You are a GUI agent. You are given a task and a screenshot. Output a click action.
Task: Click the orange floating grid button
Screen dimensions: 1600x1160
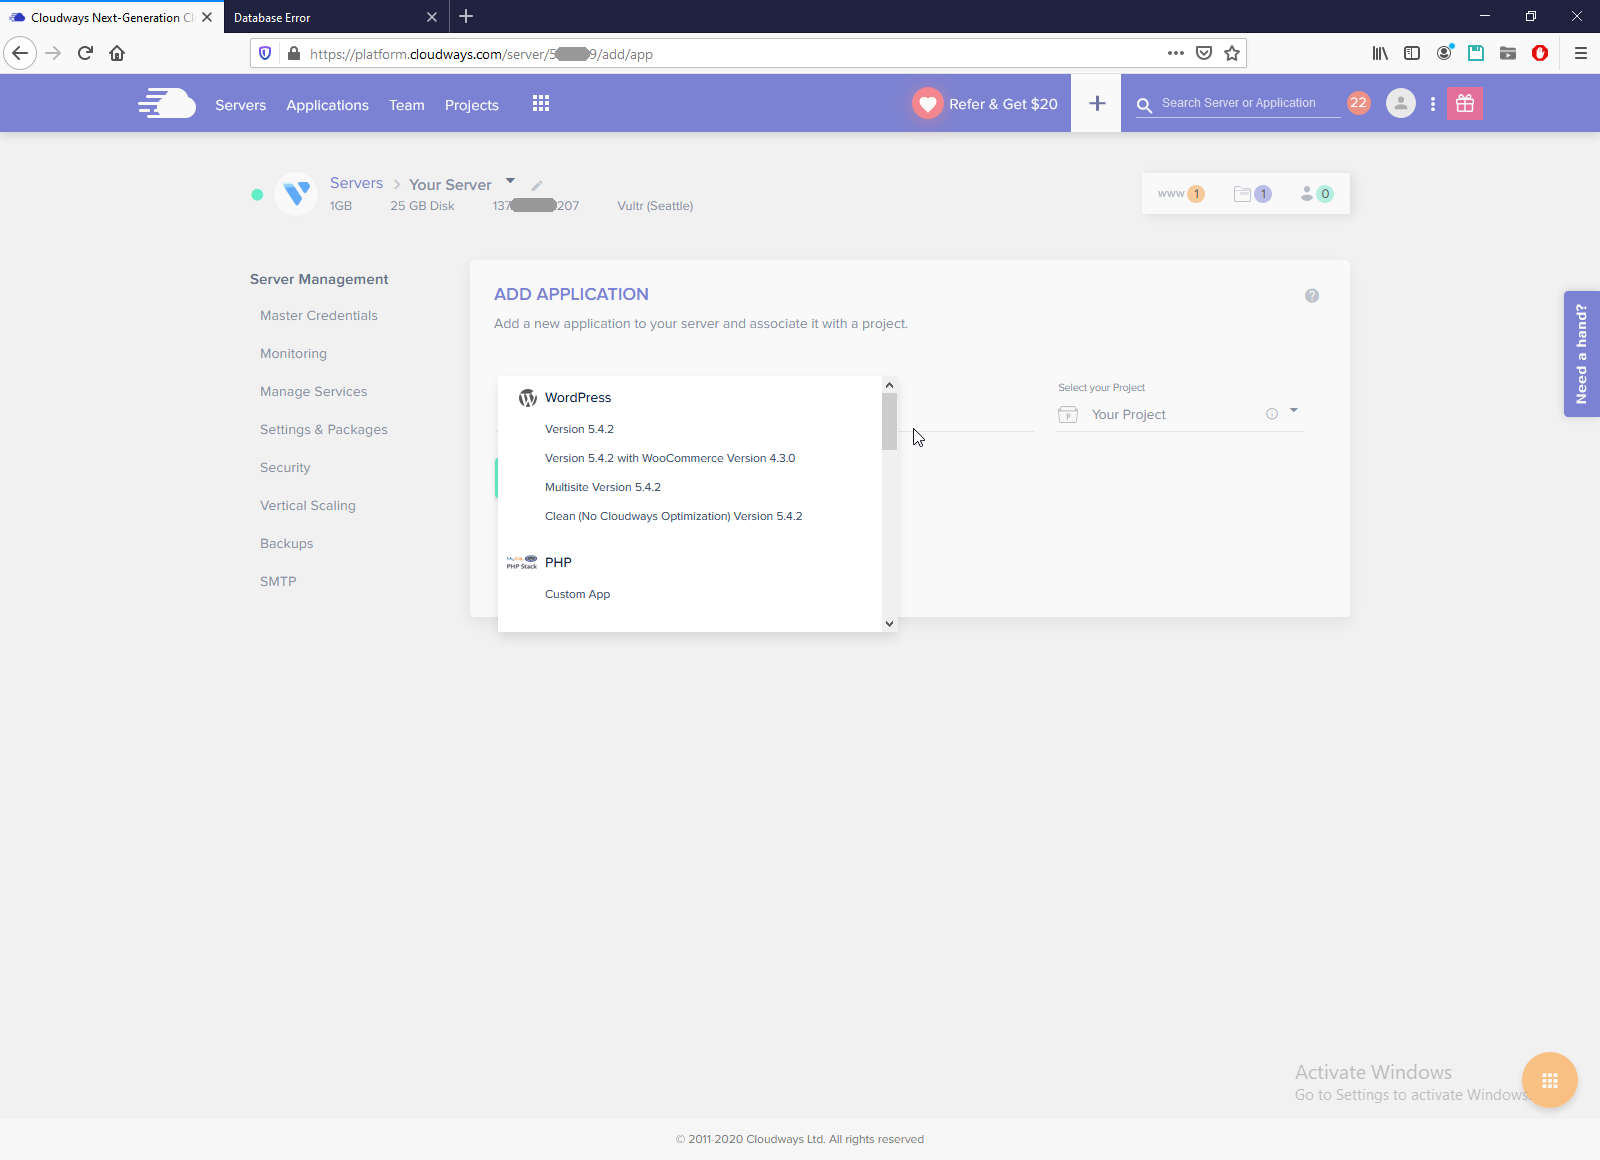point(1550,1080)
